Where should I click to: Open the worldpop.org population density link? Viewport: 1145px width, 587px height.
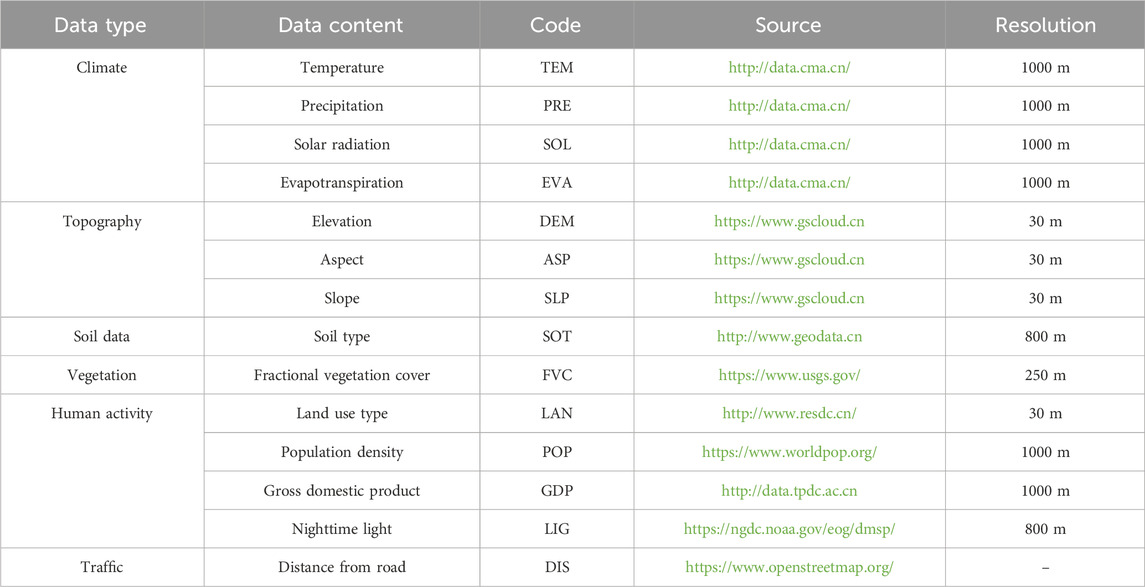[x=789, y=452]
